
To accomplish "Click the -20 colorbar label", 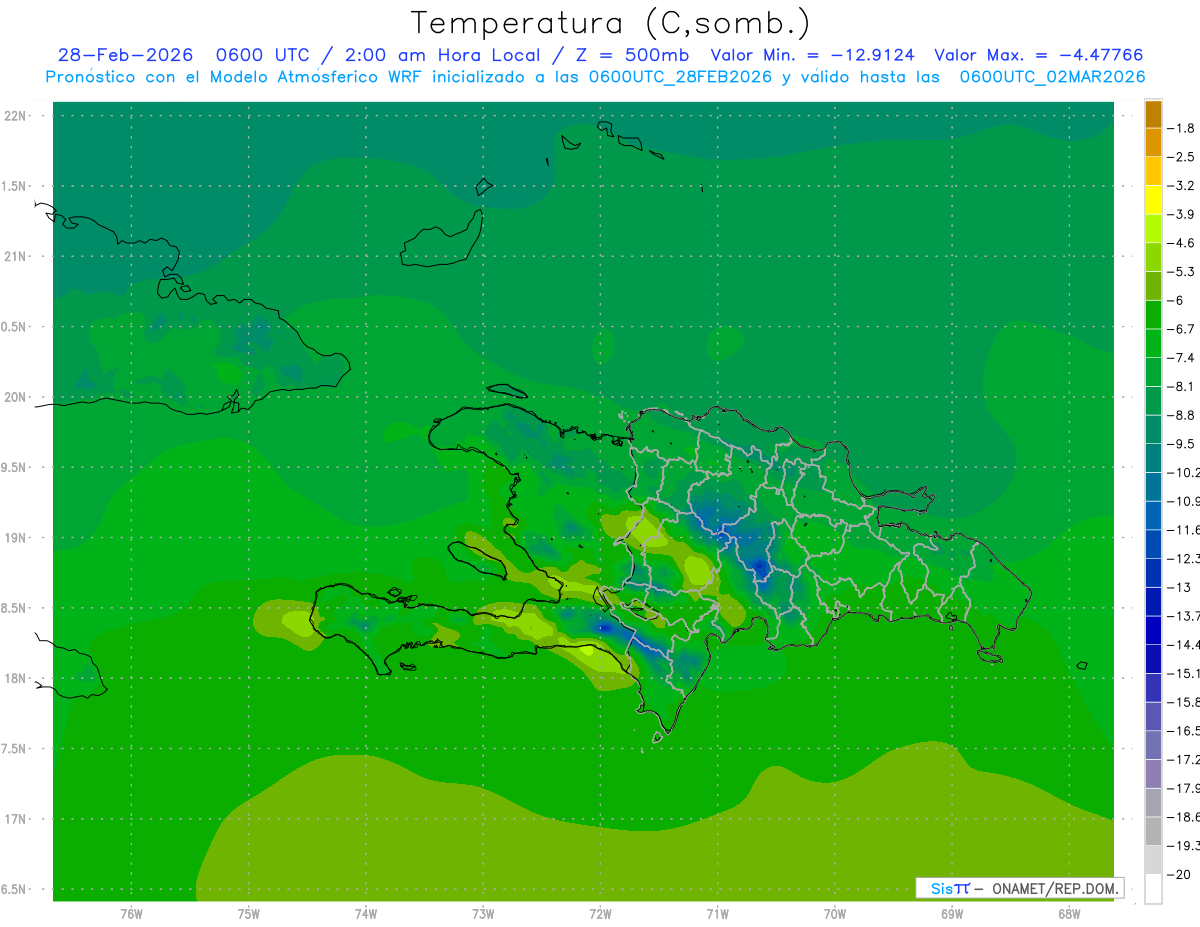I will 1179,875.
